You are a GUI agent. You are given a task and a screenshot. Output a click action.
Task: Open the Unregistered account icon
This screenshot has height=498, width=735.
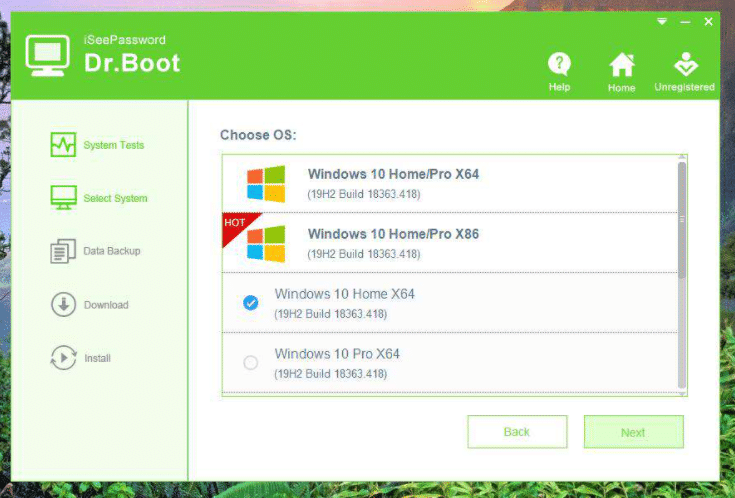[685, 65]
